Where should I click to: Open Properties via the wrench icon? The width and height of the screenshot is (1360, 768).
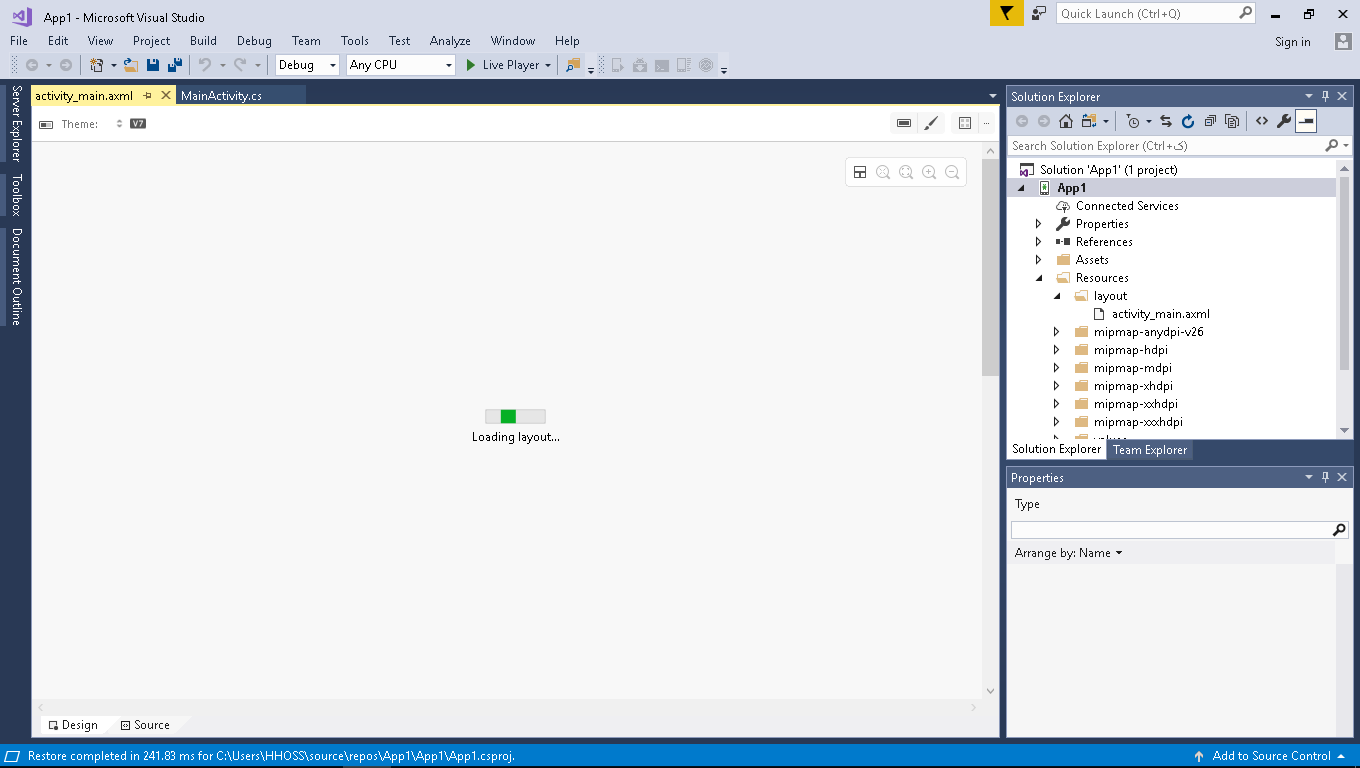1284,121
